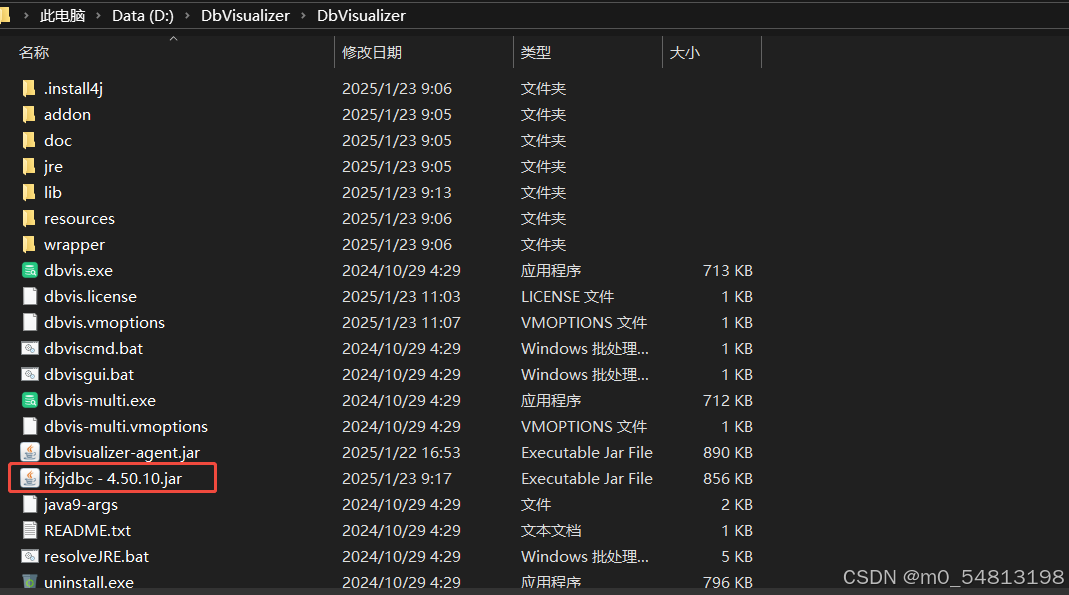Expand the chevron before 此电脑
1069x595 pixels.
[x=26, y=15]
